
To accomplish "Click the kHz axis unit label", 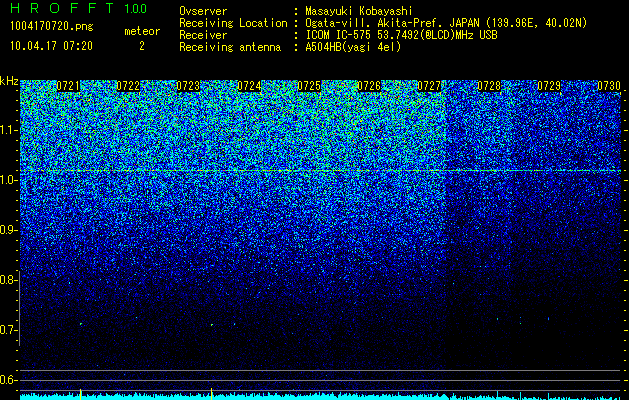I will tap(9, 81).
